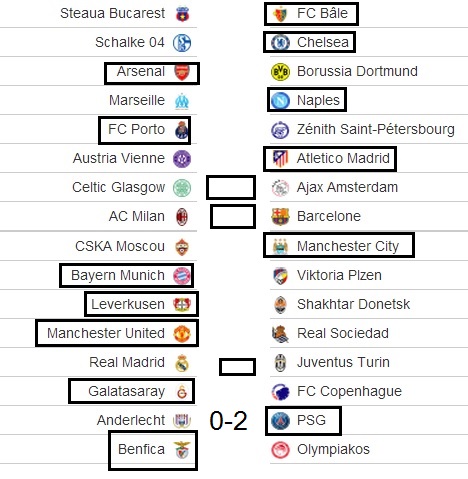Open the Zénith Saint-Pétersbourg team name

376,129
